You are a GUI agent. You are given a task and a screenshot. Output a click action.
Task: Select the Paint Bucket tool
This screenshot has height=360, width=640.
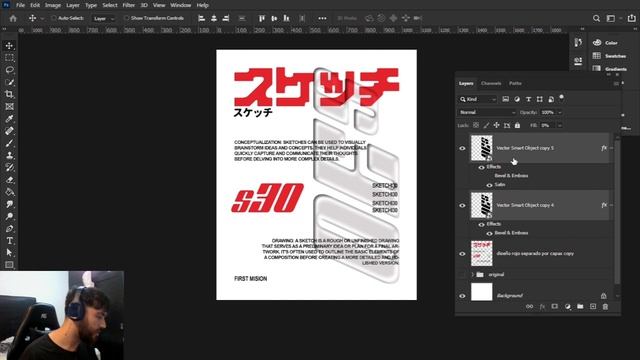(9, 192)
